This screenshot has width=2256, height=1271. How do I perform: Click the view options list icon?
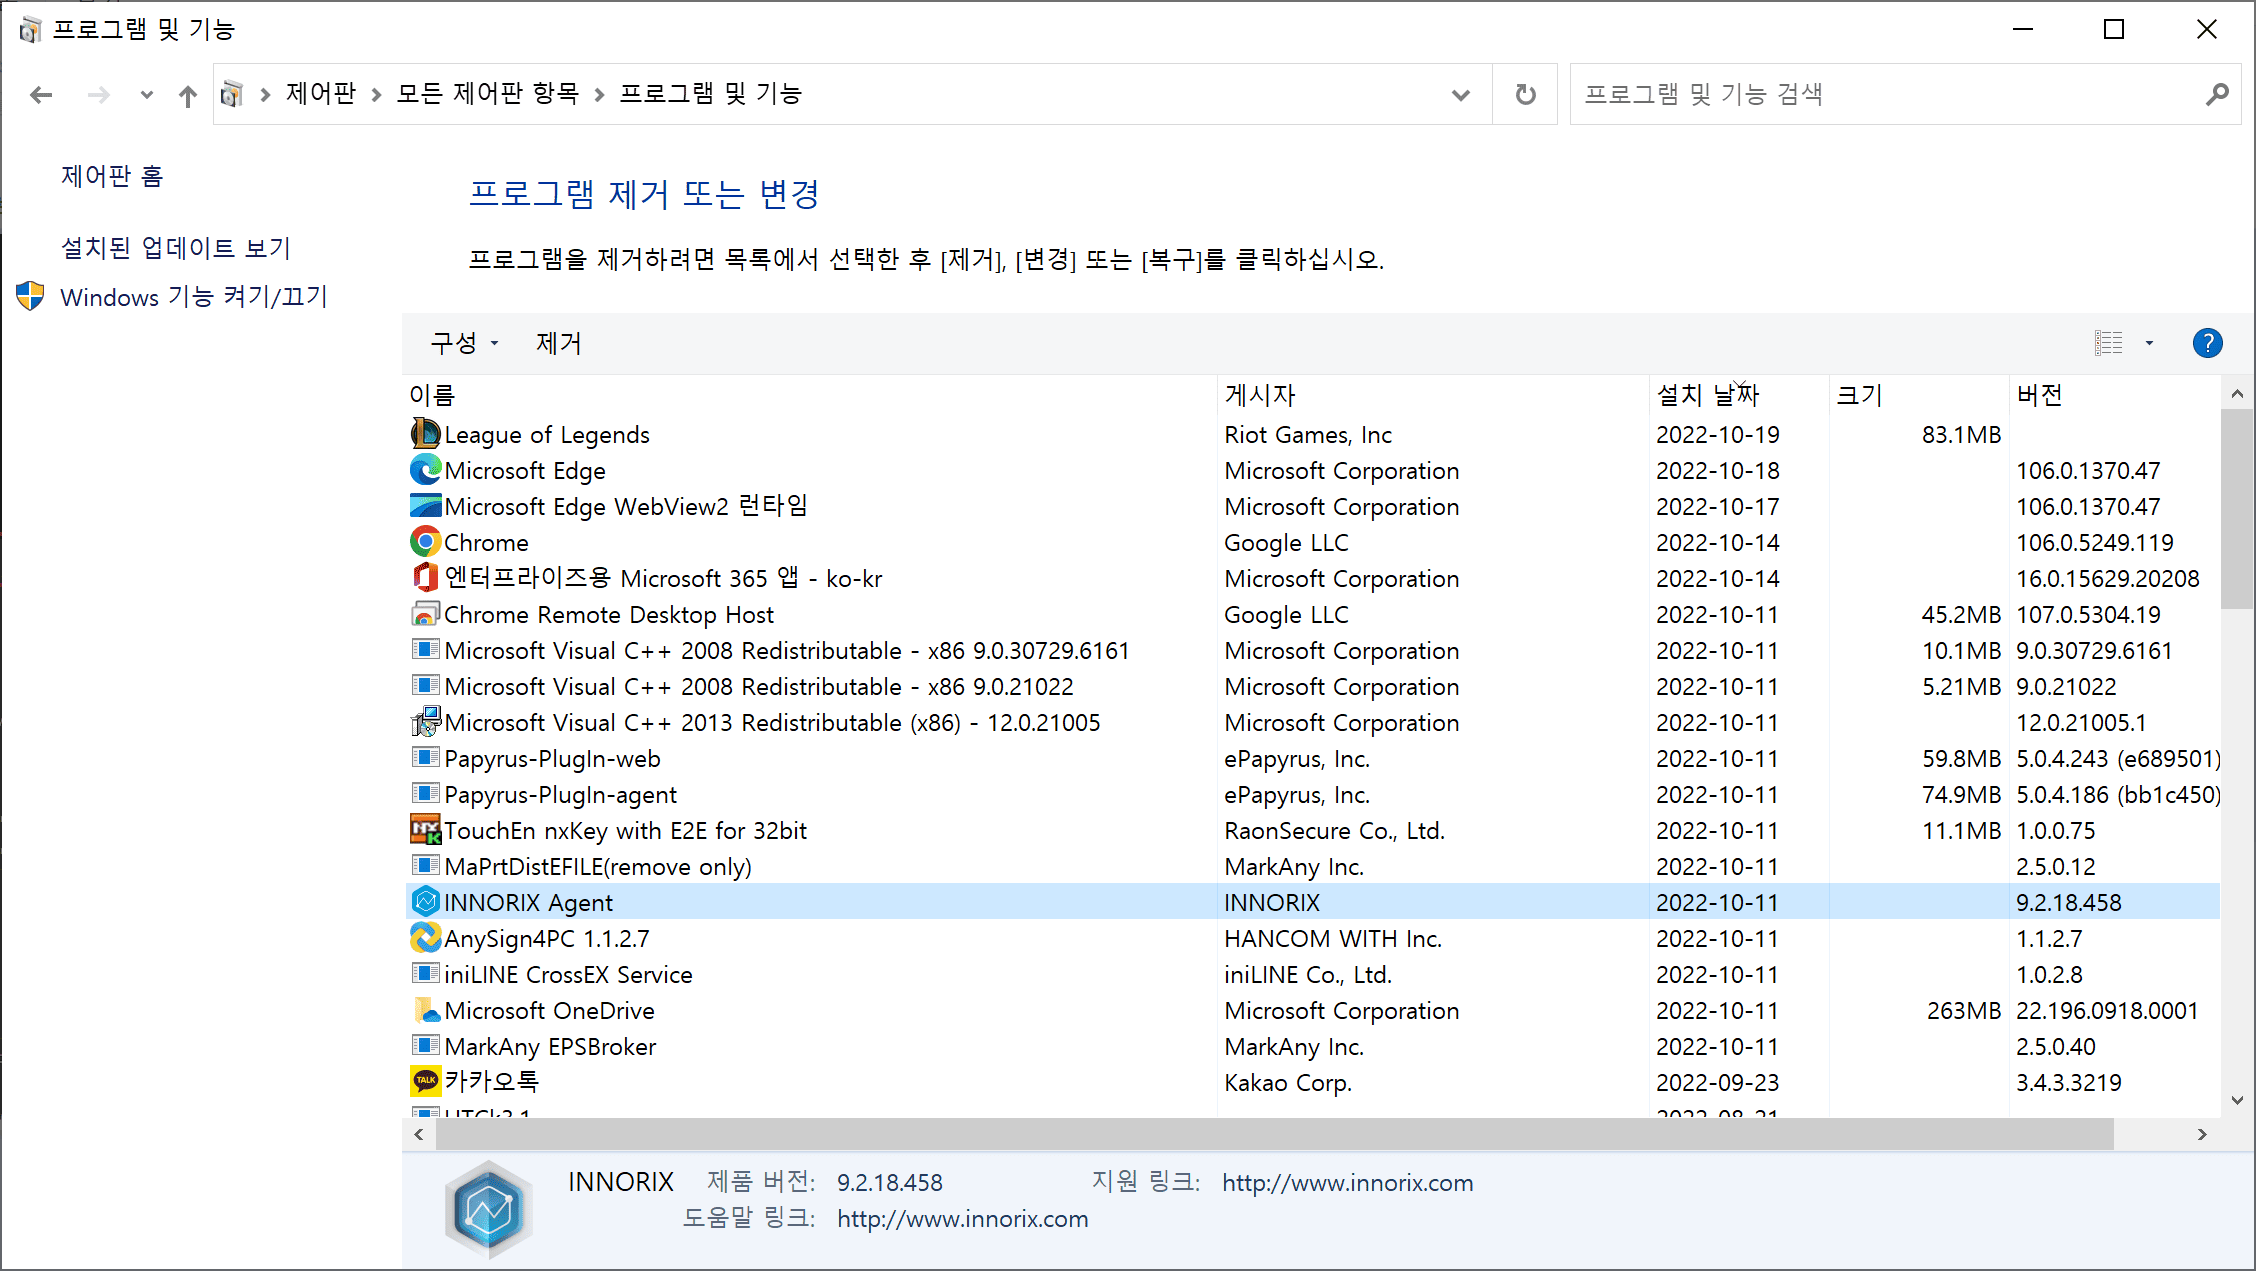pos(2109,343)
